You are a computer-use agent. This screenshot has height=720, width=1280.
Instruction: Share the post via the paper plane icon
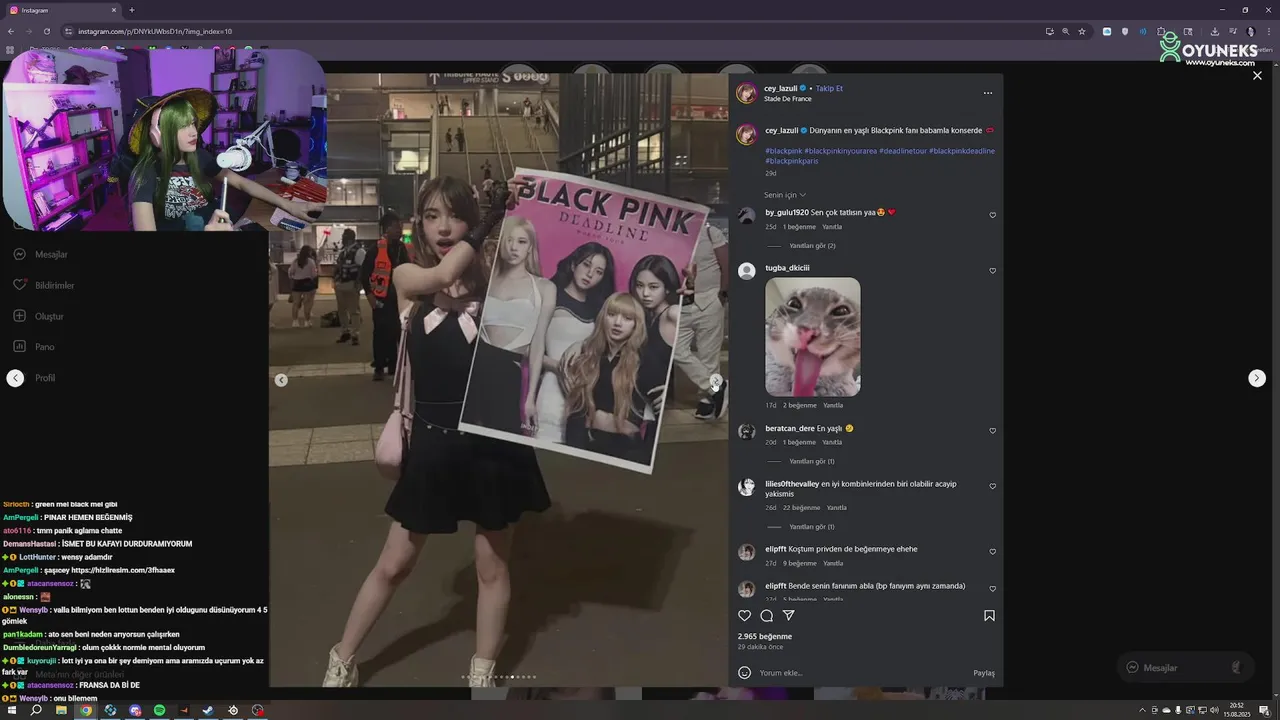(788, 616)
